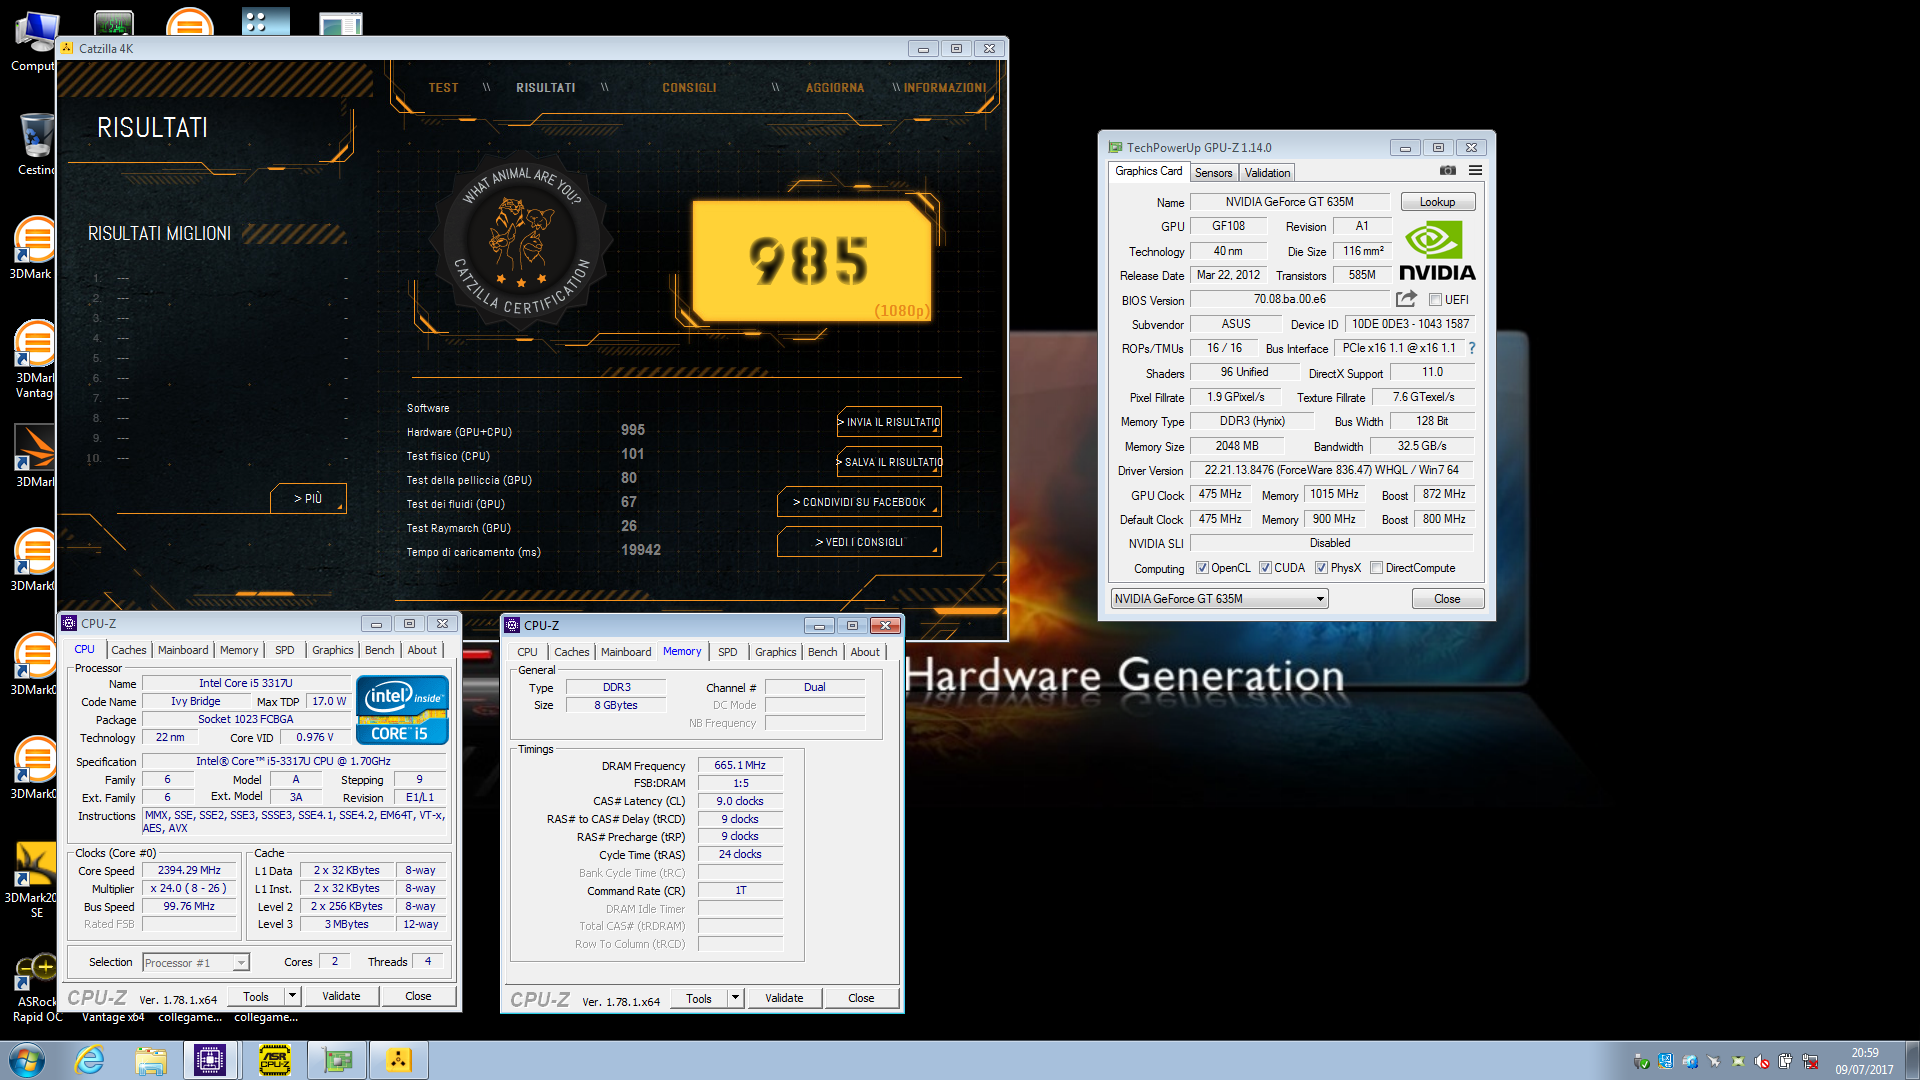The image size is (1920, 1080).
Task: Click the Driver Version field in GPU-Z
Action: (1331, 470)
